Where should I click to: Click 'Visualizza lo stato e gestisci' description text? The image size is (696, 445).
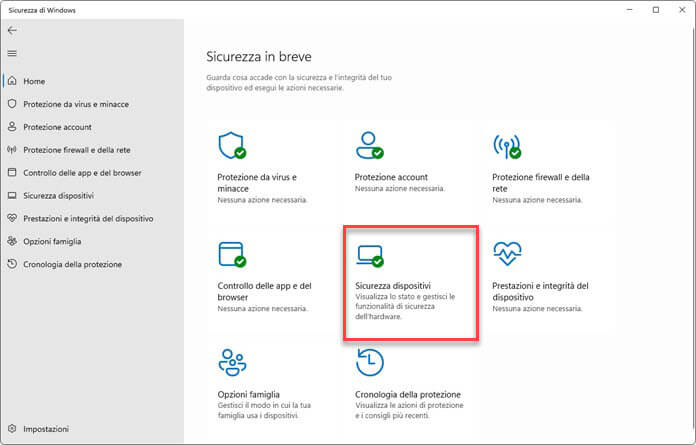point(405,307)
